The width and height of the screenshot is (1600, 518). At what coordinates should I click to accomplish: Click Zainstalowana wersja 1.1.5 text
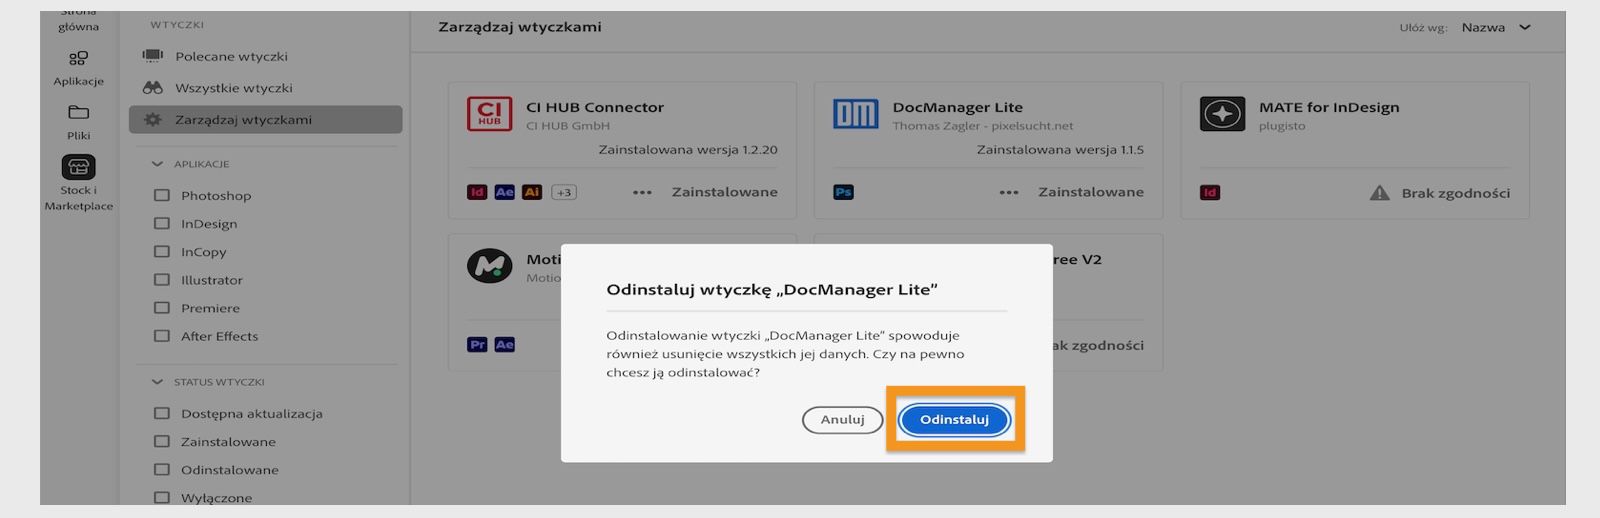1060,150
